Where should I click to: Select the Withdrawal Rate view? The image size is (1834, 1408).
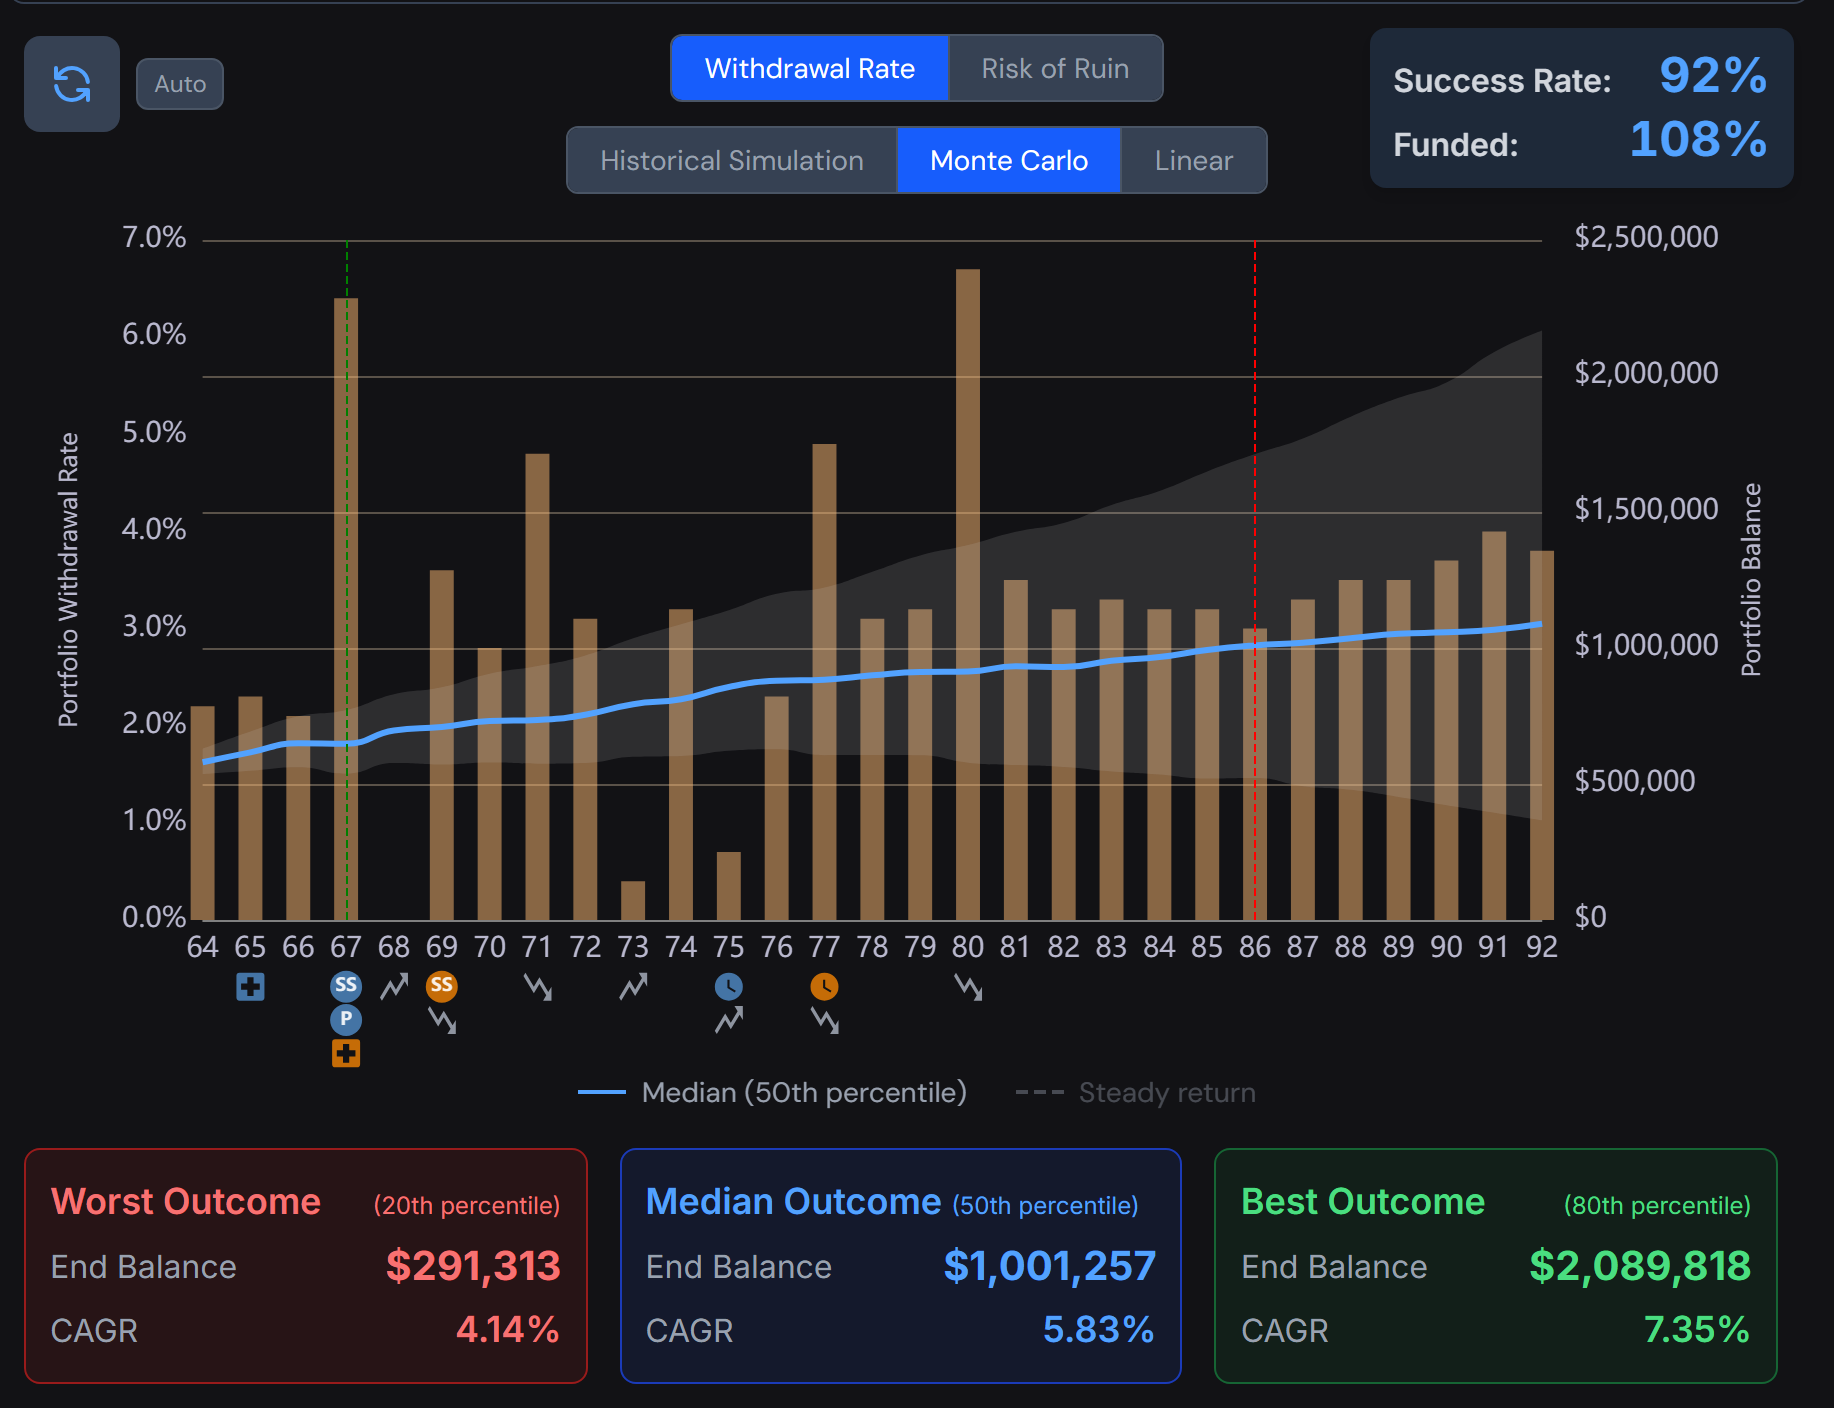point(809,68)
